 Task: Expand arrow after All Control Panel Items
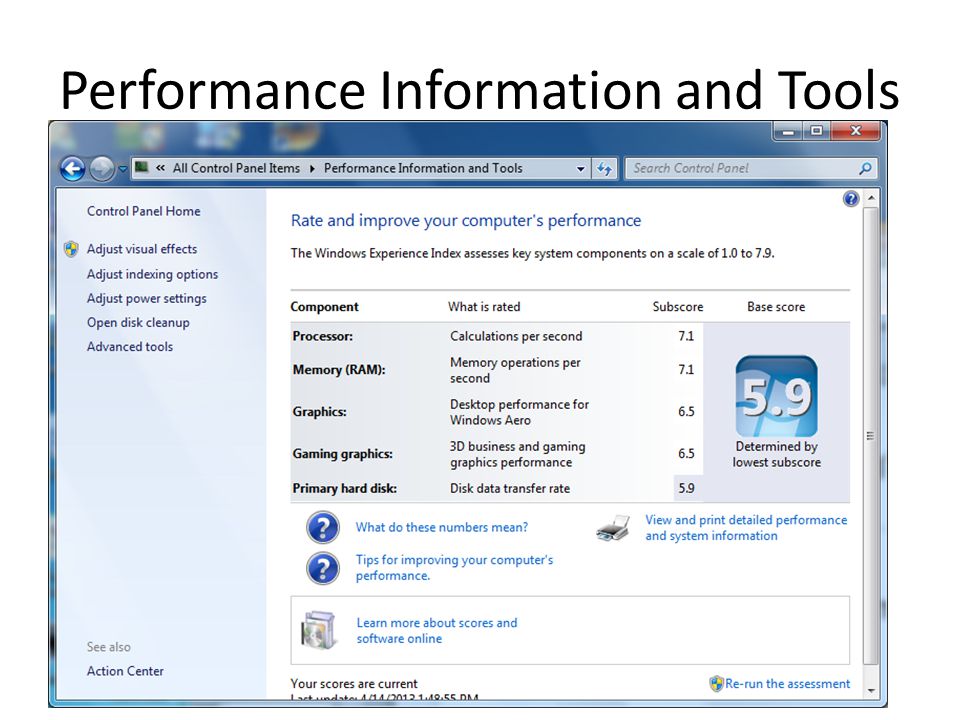[x=312, y=168]
